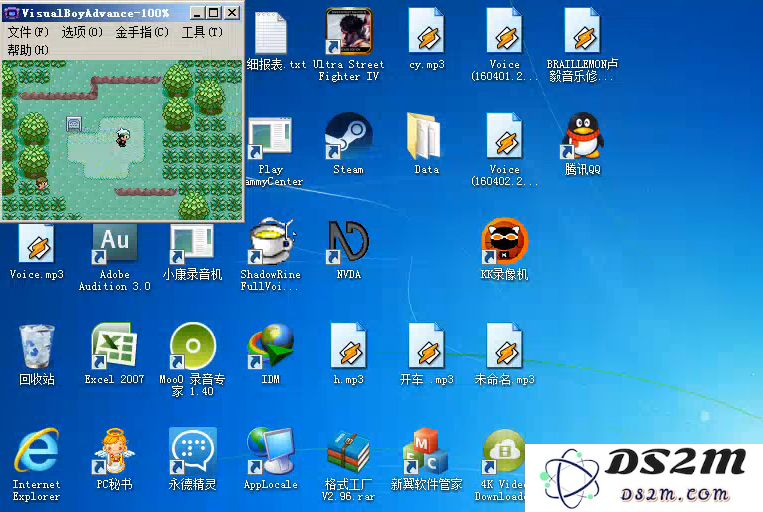Click the signpost in the game screen

coord(74,124)
